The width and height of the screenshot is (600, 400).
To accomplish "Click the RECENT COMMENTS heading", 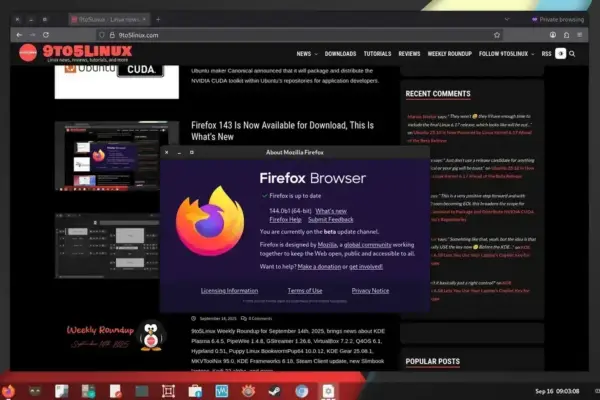I will pos(438,94).
